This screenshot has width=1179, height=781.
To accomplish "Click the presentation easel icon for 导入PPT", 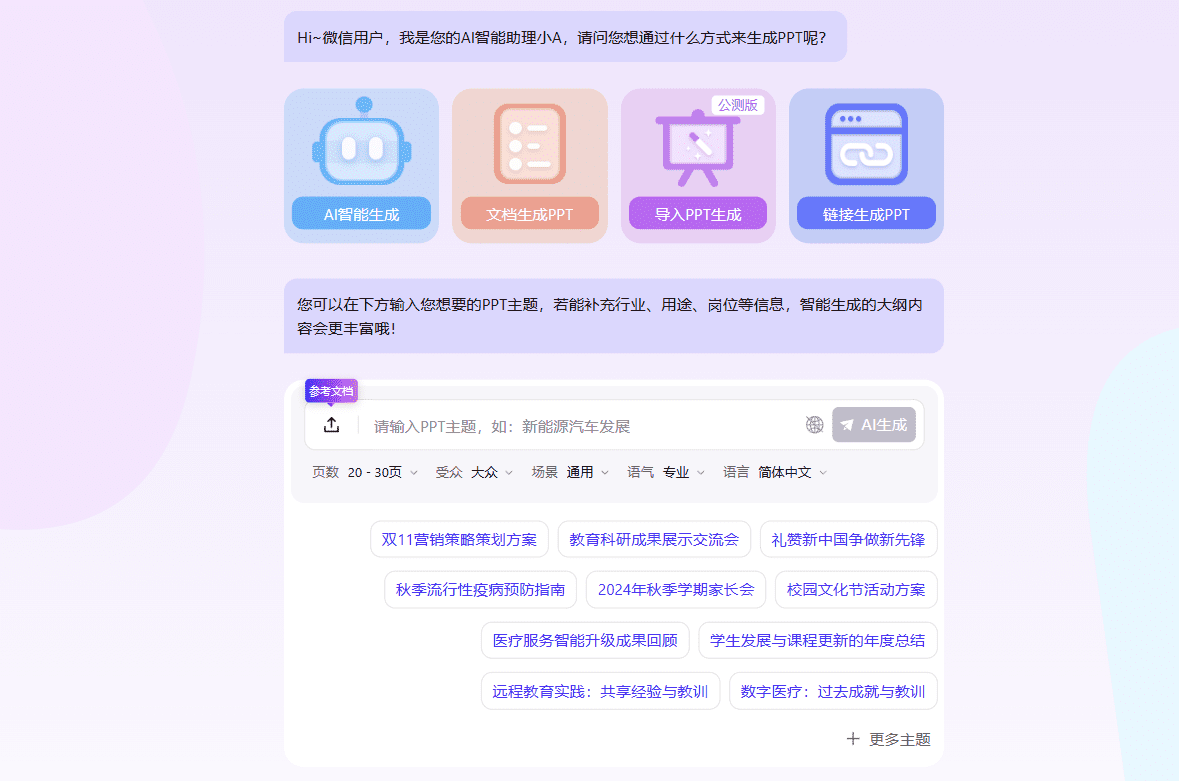I will [698, 148].
